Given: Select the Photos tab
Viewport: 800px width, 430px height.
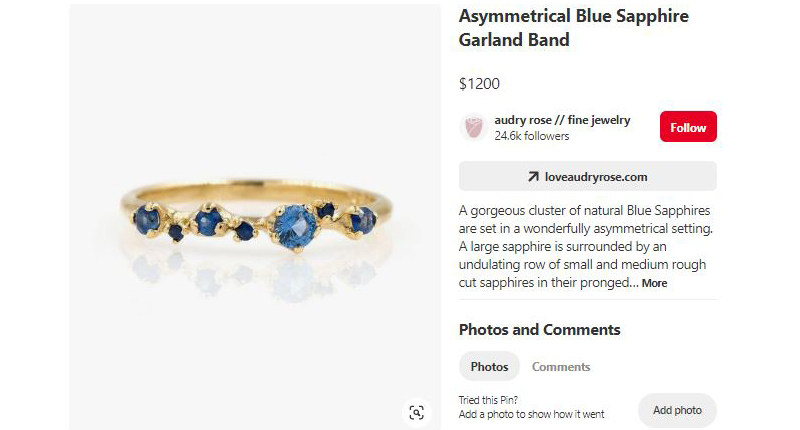Looking at the screenshot, I should (489, 366).
